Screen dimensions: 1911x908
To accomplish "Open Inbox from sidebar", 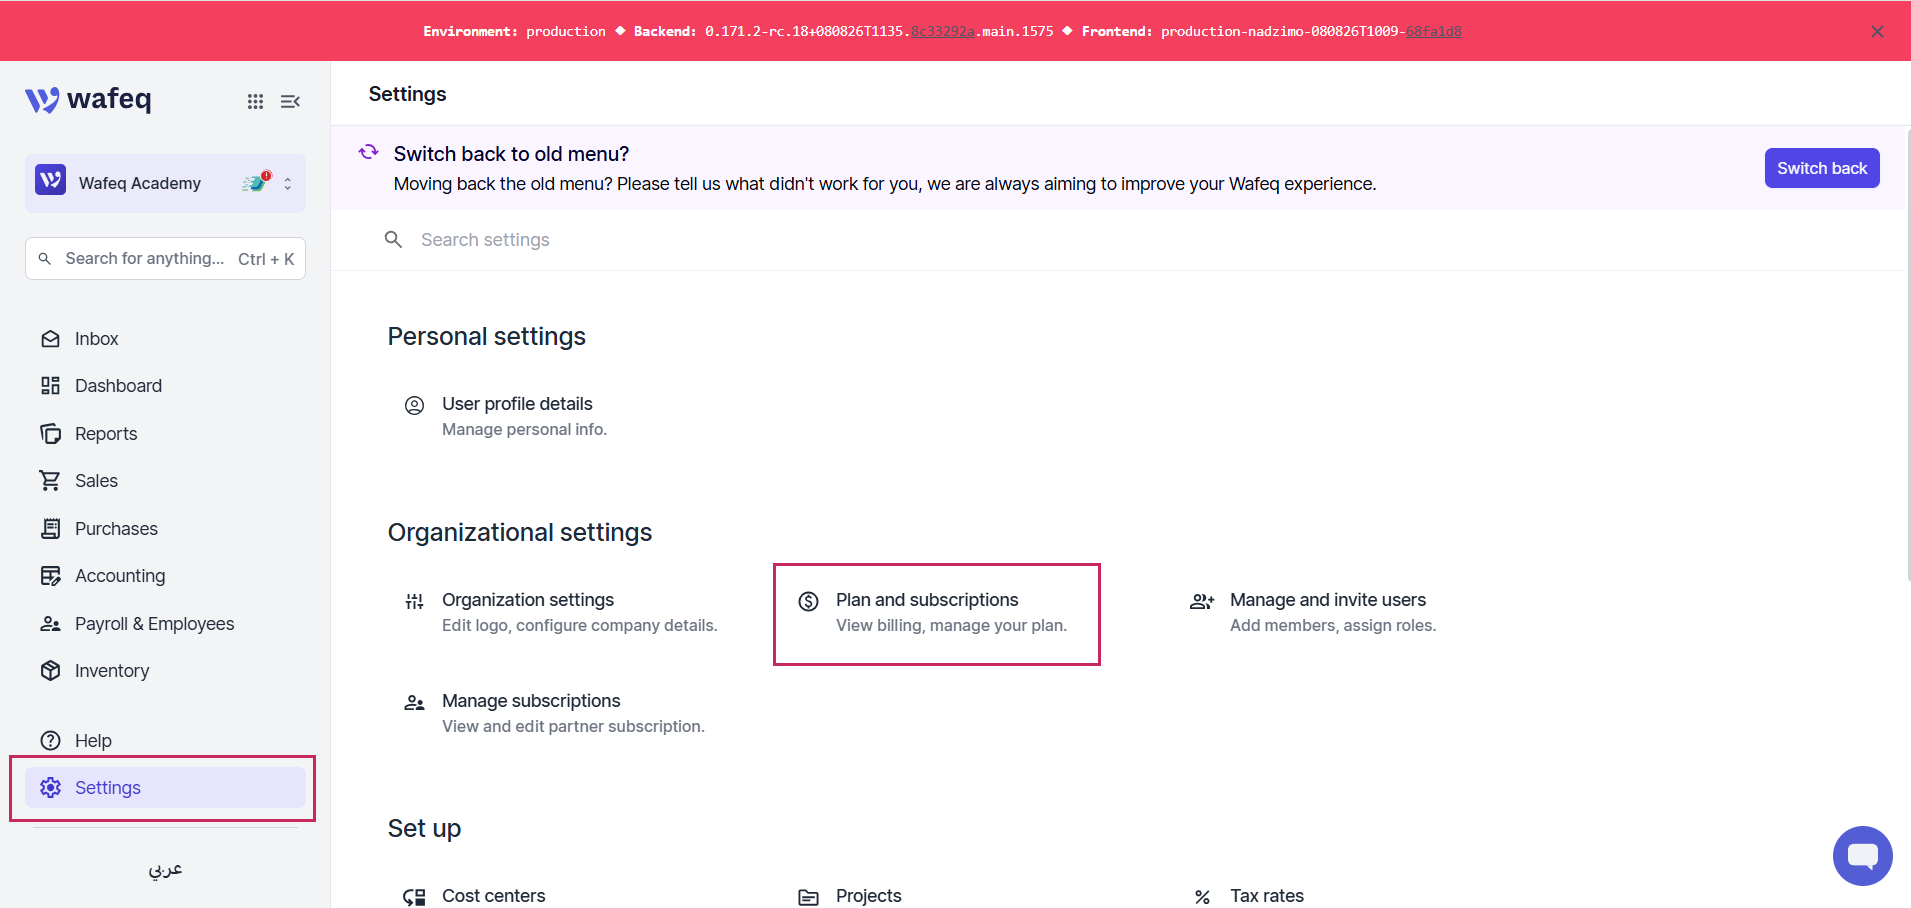I will point(96,339).
